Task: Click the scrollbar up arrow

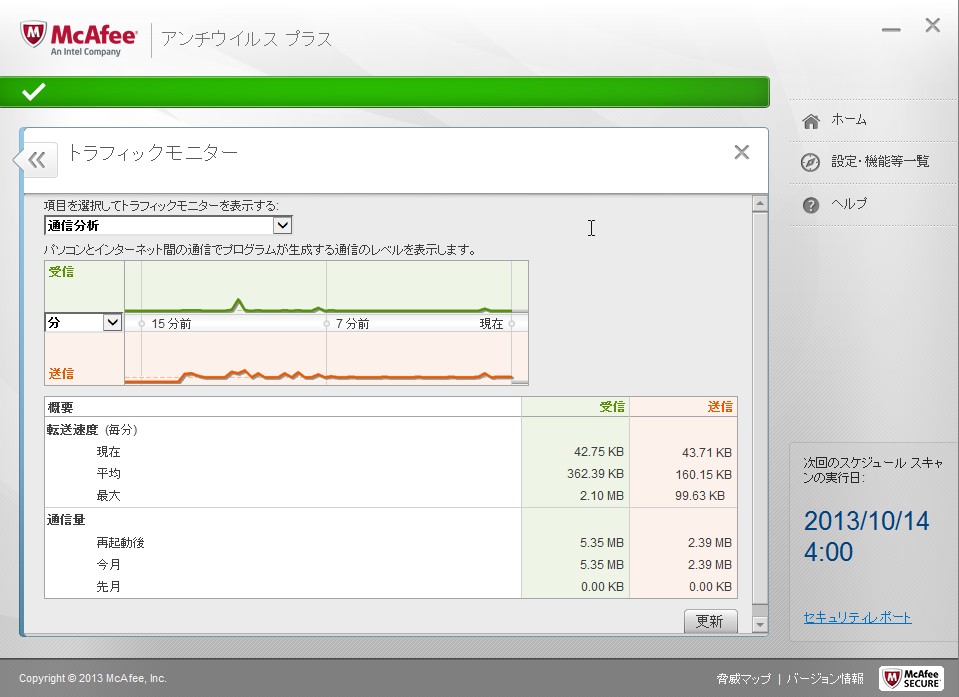Action: [x=760, y=204]
